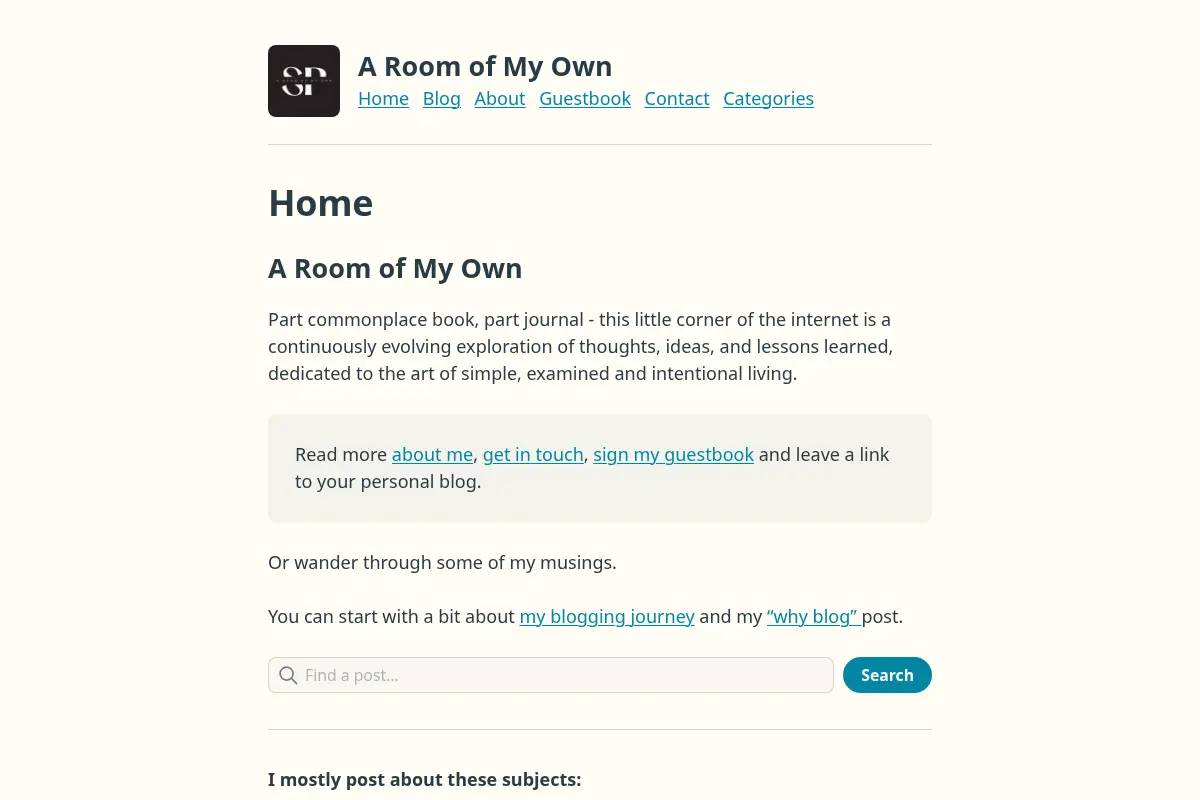Follow the 'get in touch' link
This screenshot has height=800, width=1200.
coord(533,454)
